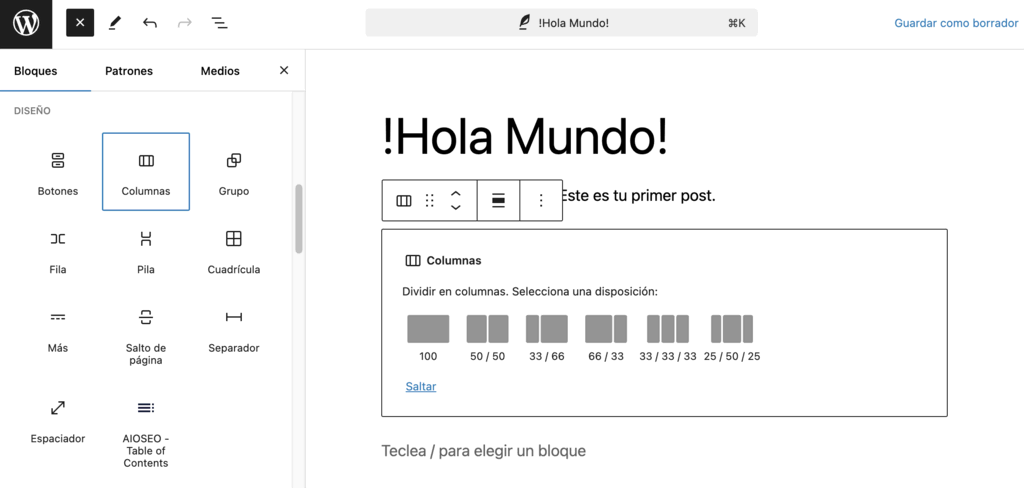The height and width of the screenshot is (488, 1024).
Task: Open the document overview list view
Action: coord(219,23)
